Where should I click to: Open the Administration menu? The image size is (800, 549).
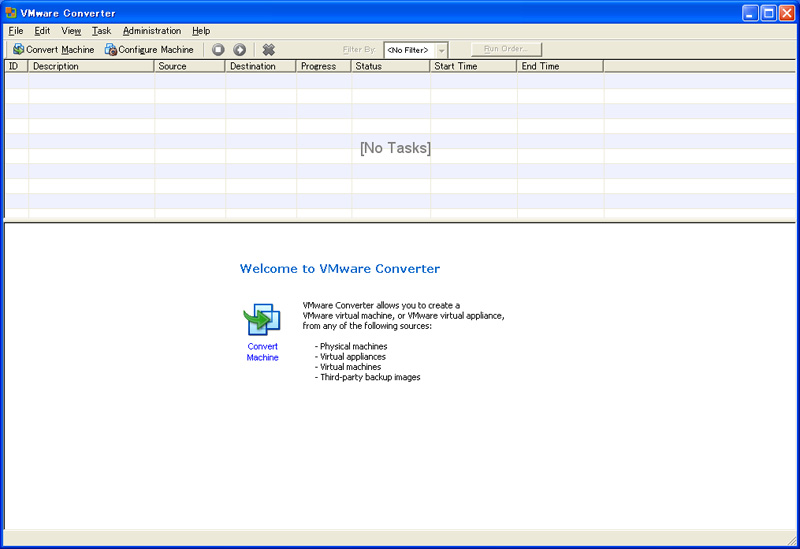click(152, 31)
